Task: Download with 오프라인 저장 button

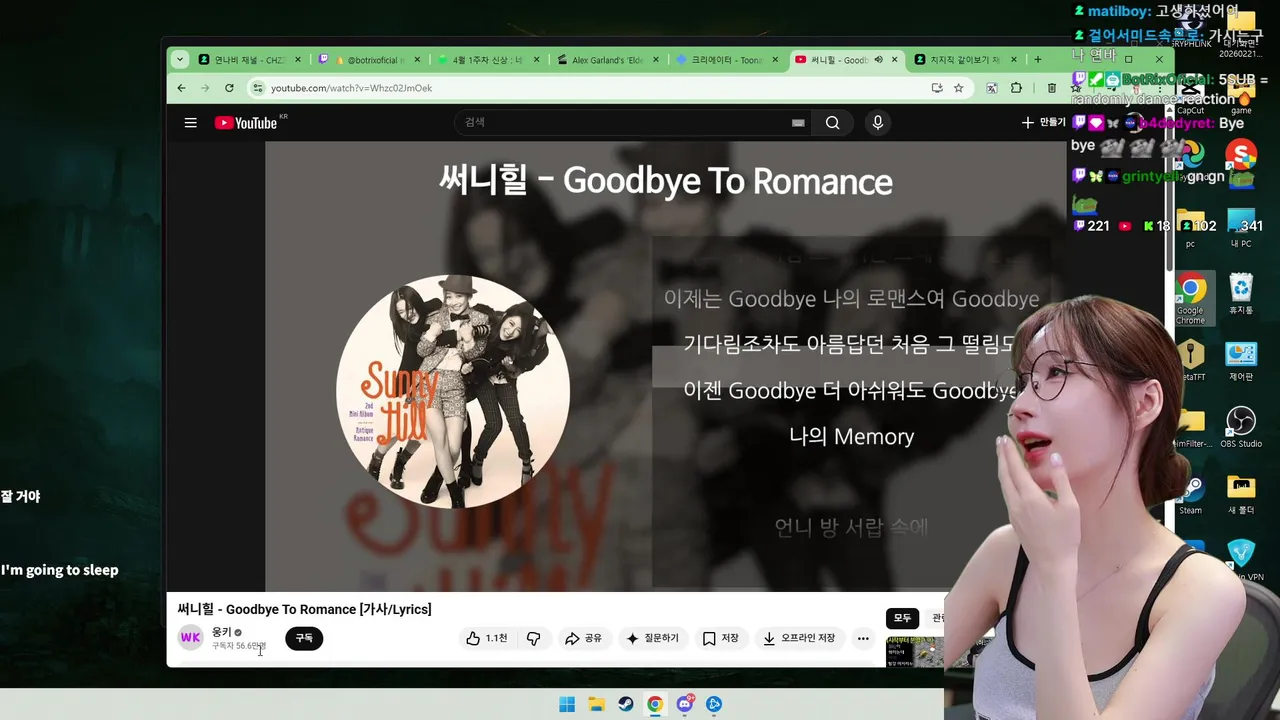Action: [x=798, y=638]
